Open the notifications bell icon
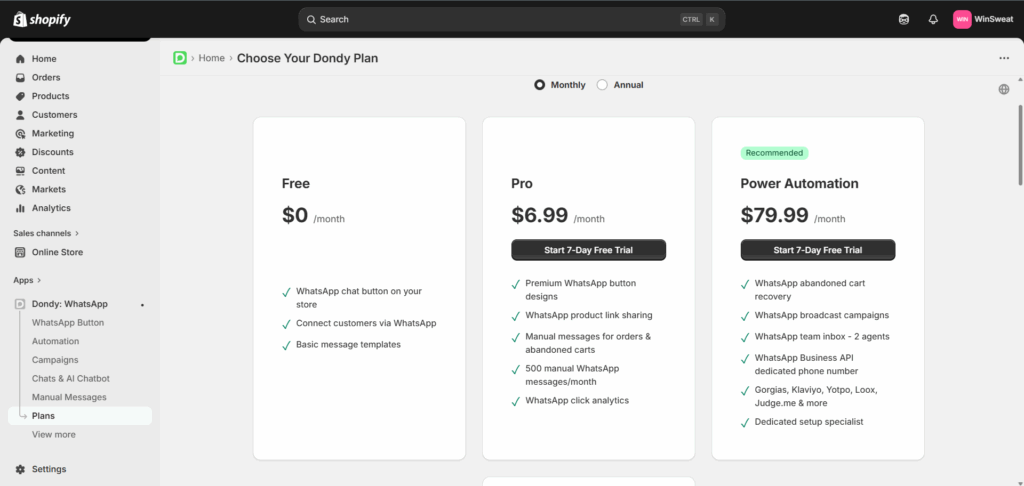Viewport: 1024px width, 486px height. tap(933, 19)
